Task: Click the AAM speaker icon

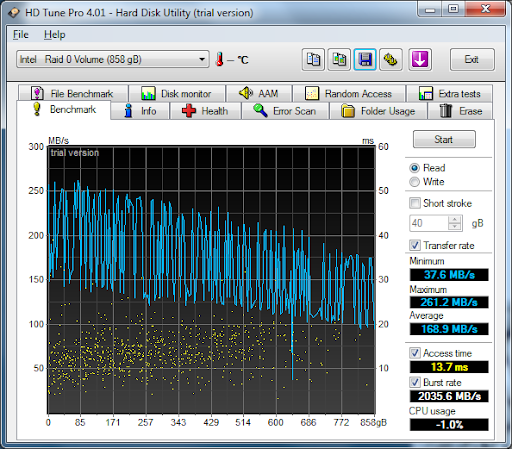Action: (246, 93)
